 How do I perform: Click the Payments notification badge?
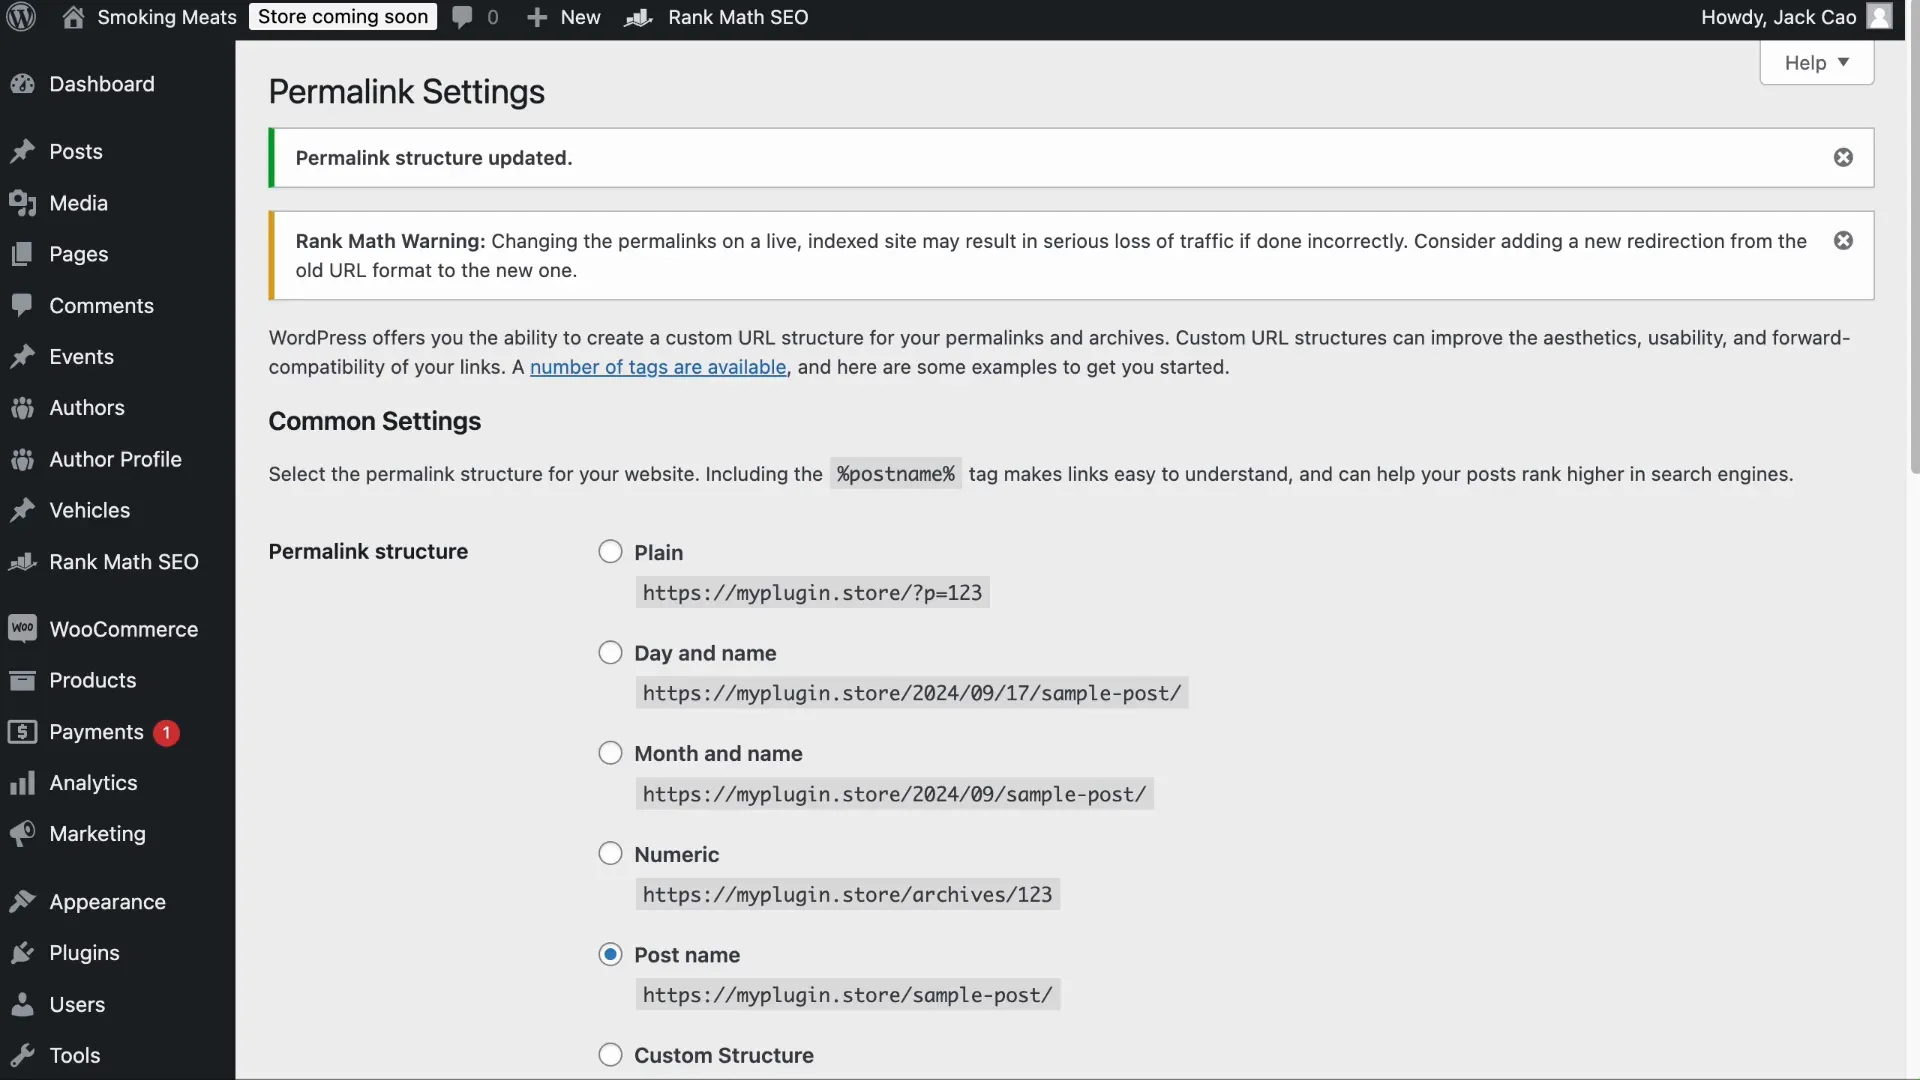[x=166, y=733]
